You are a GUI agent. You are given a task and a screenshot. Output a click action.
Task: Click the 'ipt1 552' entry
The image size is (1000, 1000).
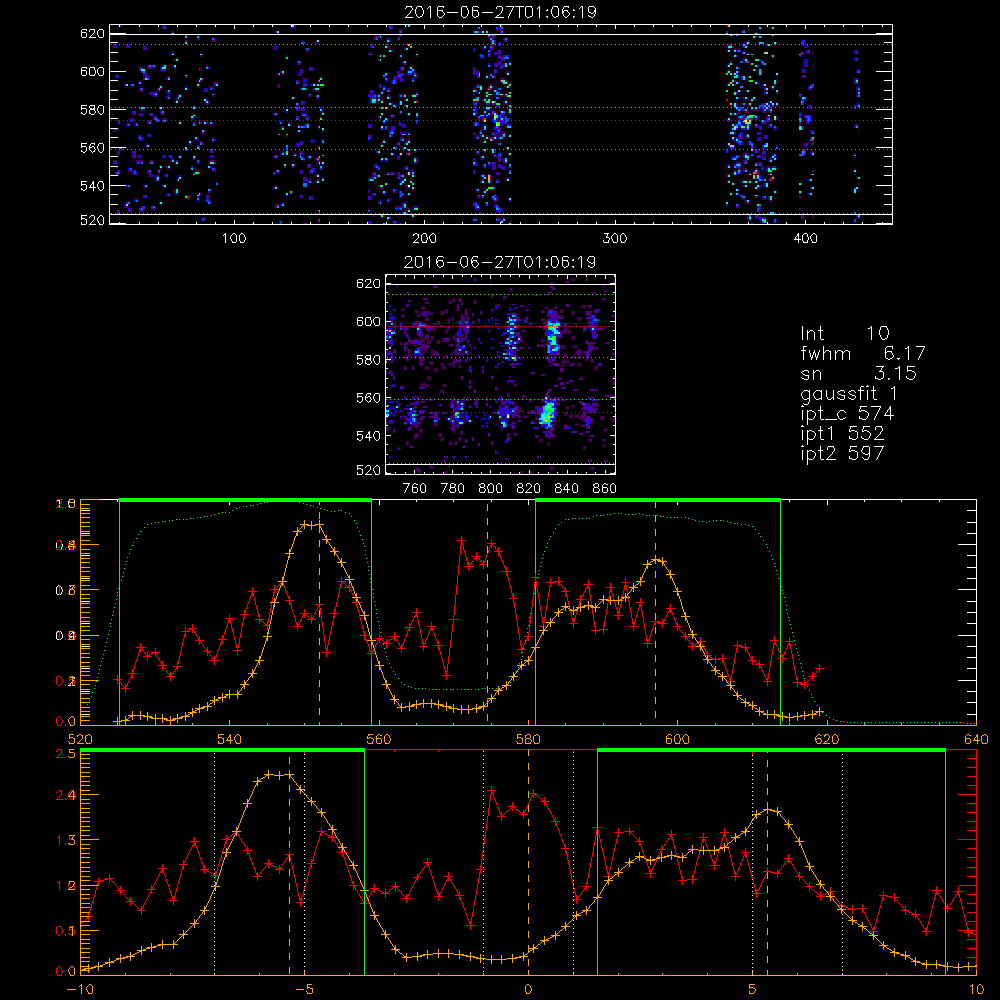(842, 434)
